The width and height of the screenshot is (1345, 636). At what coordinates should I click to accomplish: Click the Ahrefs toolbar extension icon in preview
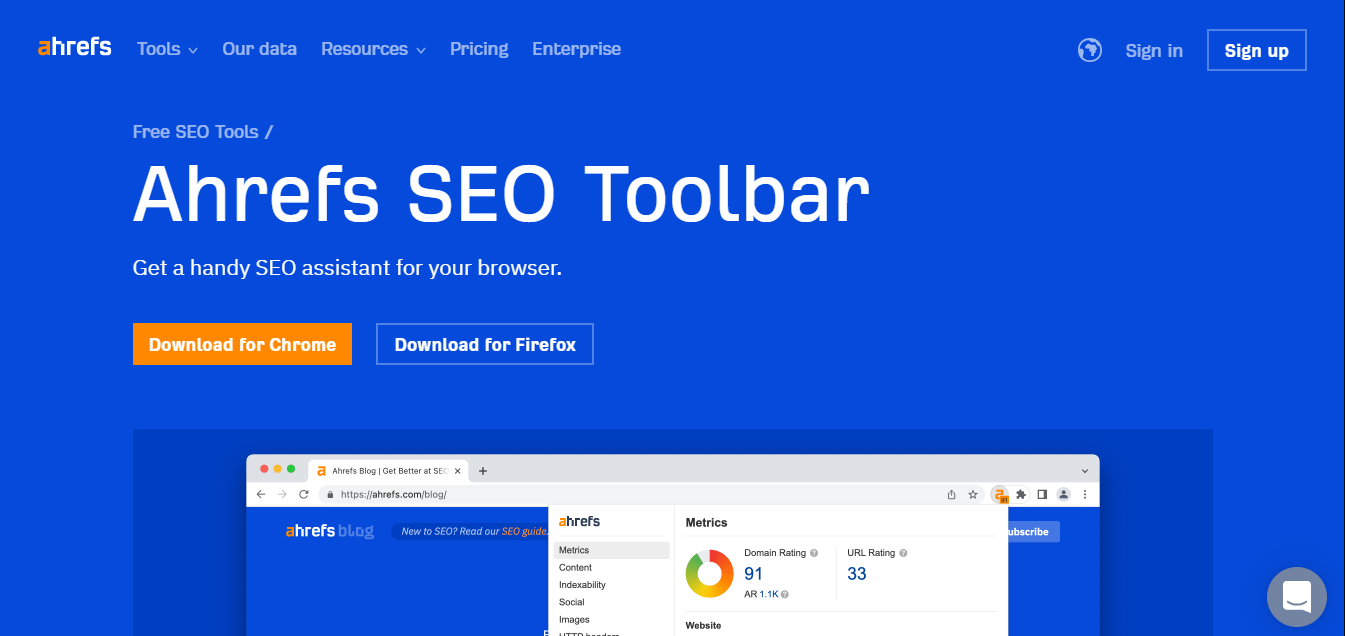point(1000,494)
